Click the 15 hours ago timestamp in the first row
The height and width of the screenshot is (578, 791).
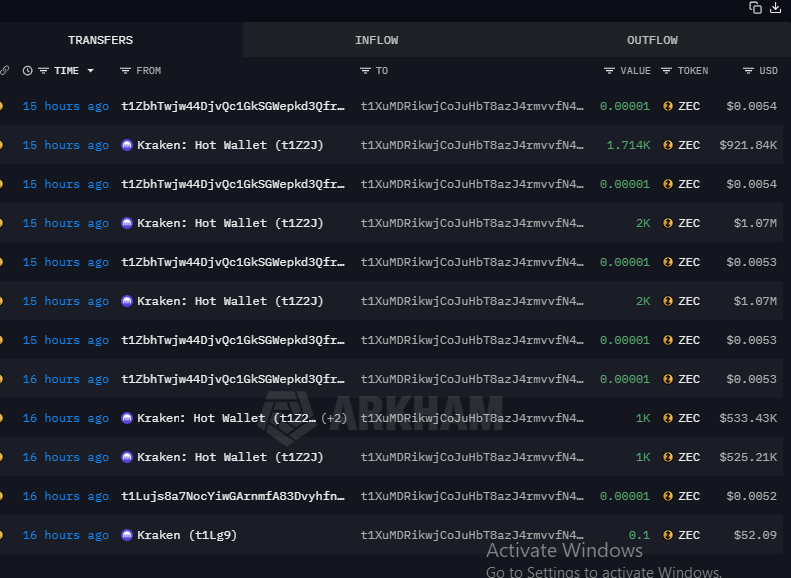click(65, 106)
